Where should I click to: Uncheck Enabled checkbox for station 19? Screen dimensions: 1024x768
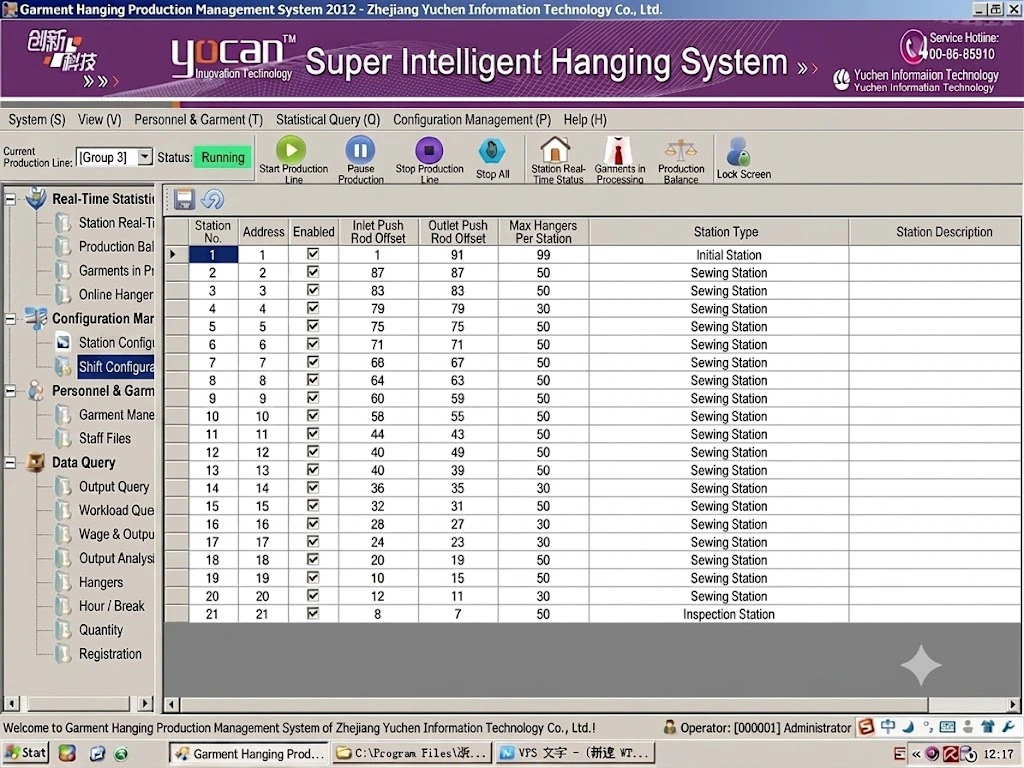click(x=313, y=577)
